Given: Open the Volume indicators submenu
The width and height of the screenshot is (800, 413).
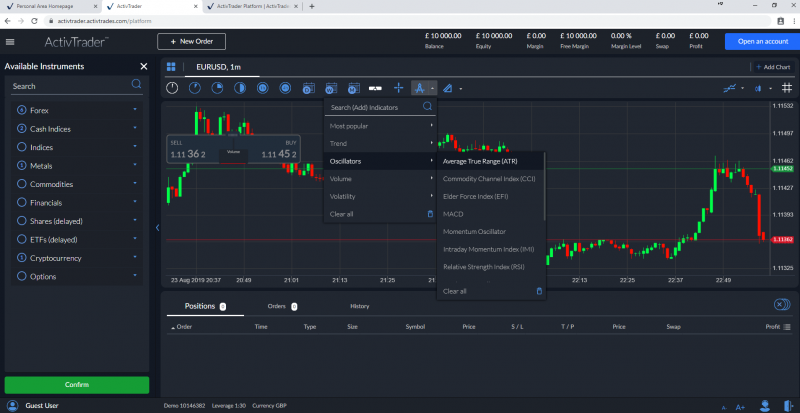Looking at the screenshot, I should (x=380, y=179).
